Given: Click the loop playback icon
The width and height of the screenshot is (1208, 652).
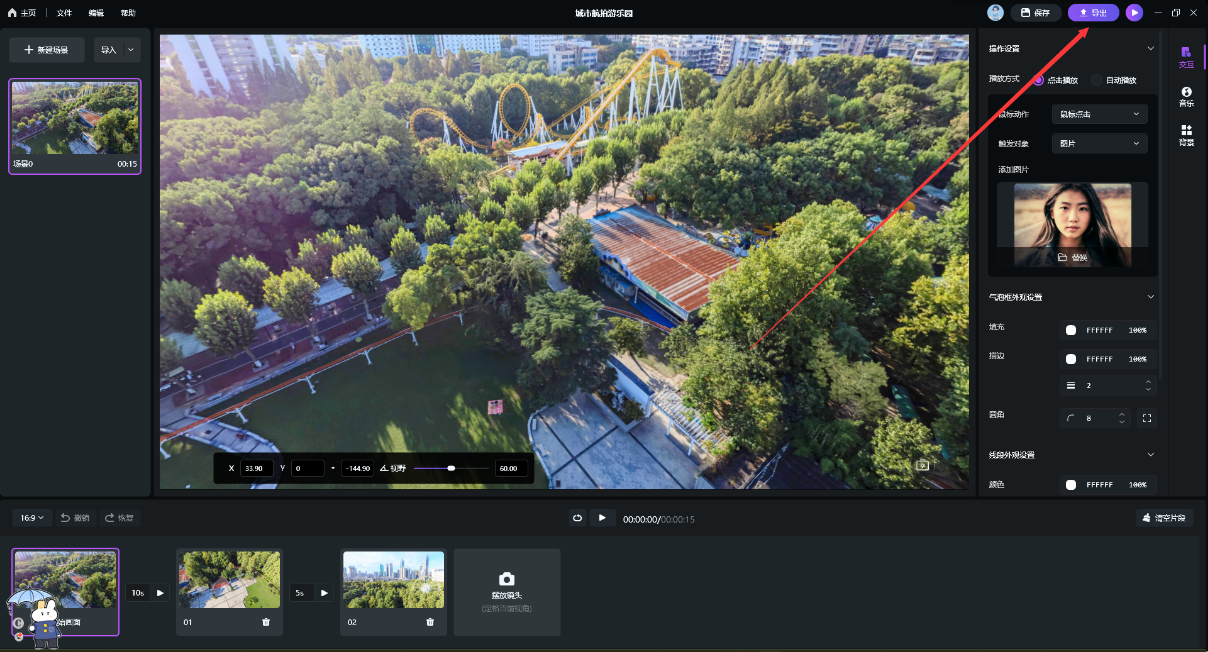Looking at the screenshot, I should [577, 518].
